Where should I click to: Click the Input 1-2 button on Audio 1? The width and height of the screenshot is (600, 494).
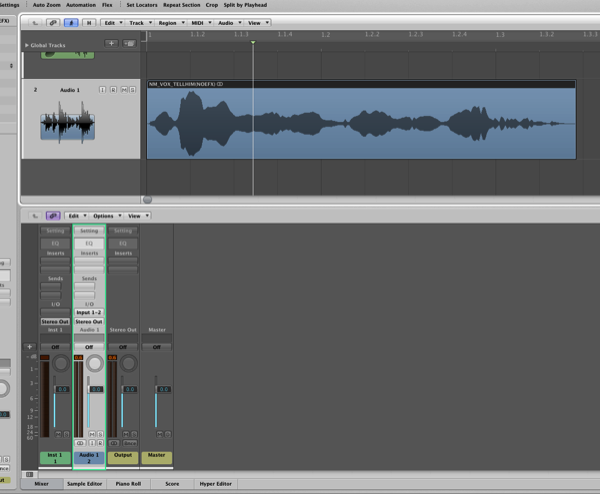89,312
